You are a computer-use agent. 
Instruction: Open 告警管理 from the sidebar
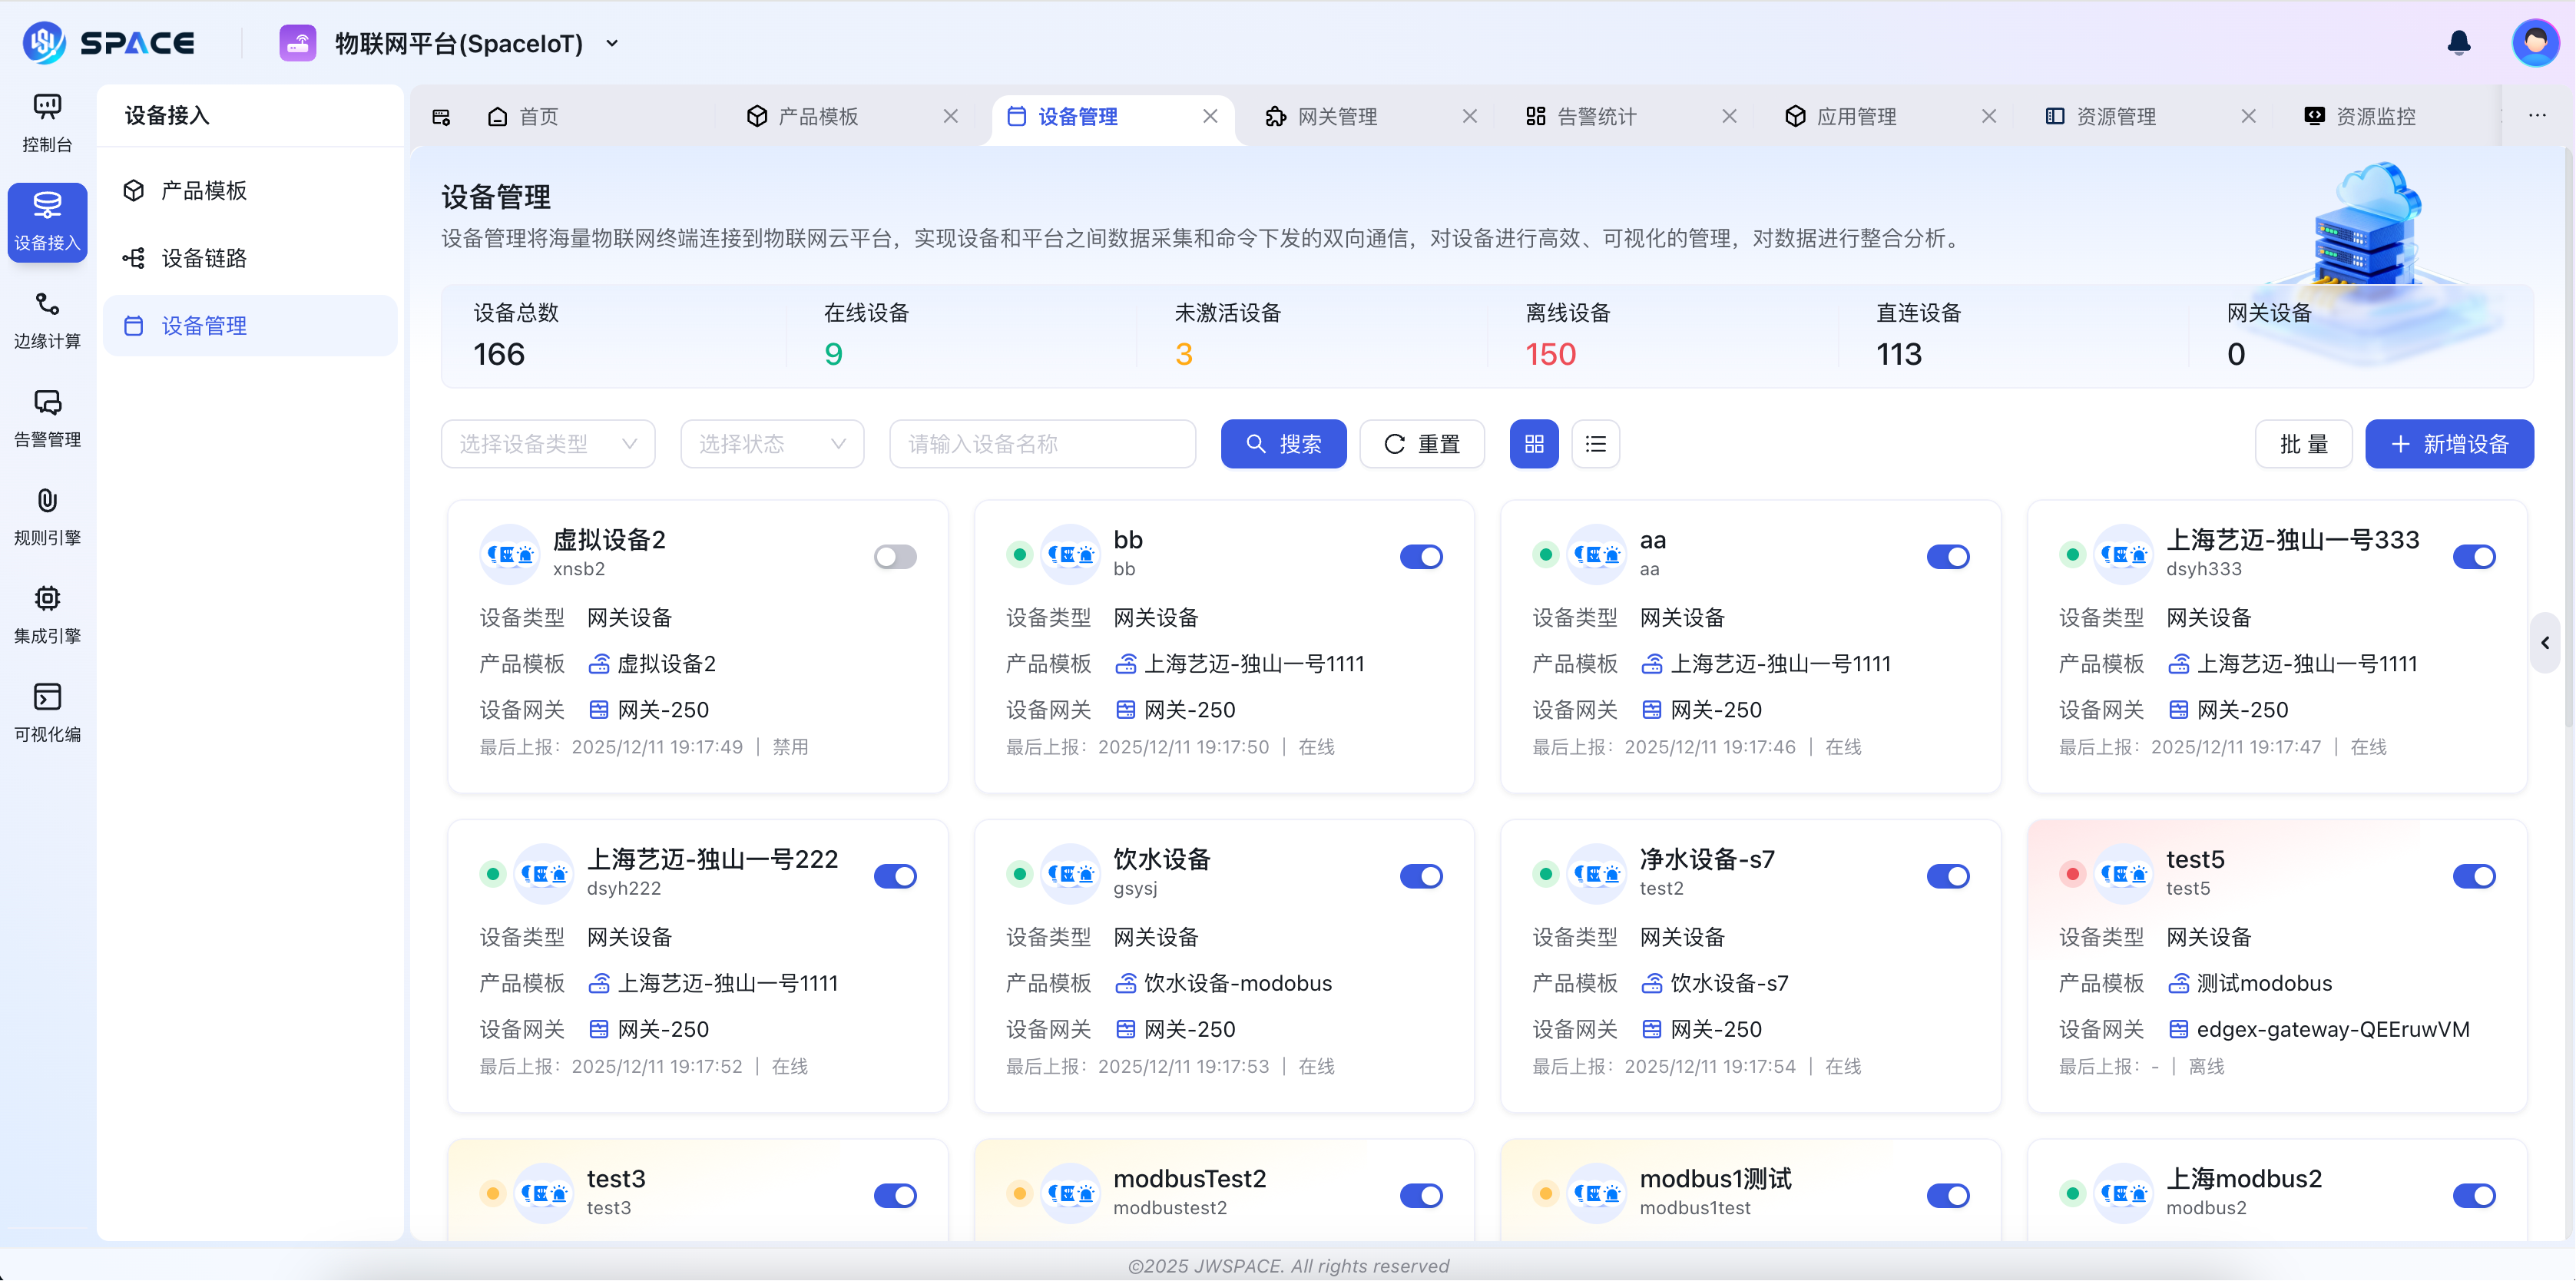click(x=46, y=418)
